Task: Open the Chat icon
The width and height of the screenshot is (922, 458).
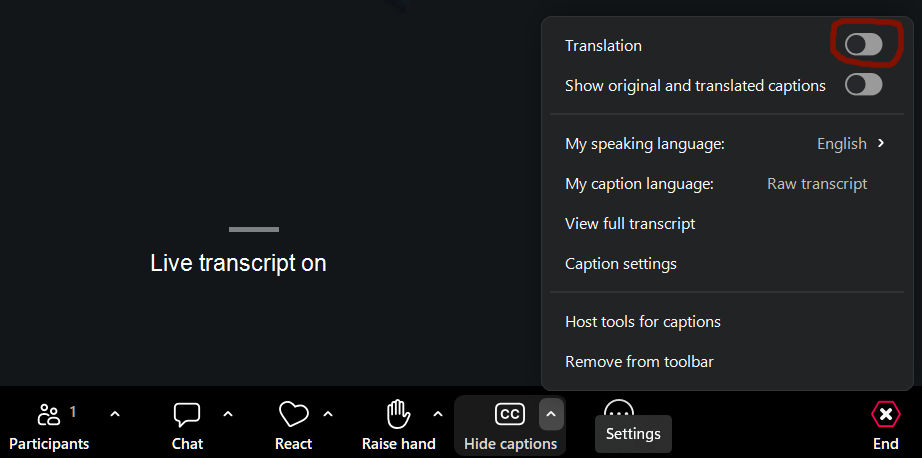Action: [x=187, y=414]
